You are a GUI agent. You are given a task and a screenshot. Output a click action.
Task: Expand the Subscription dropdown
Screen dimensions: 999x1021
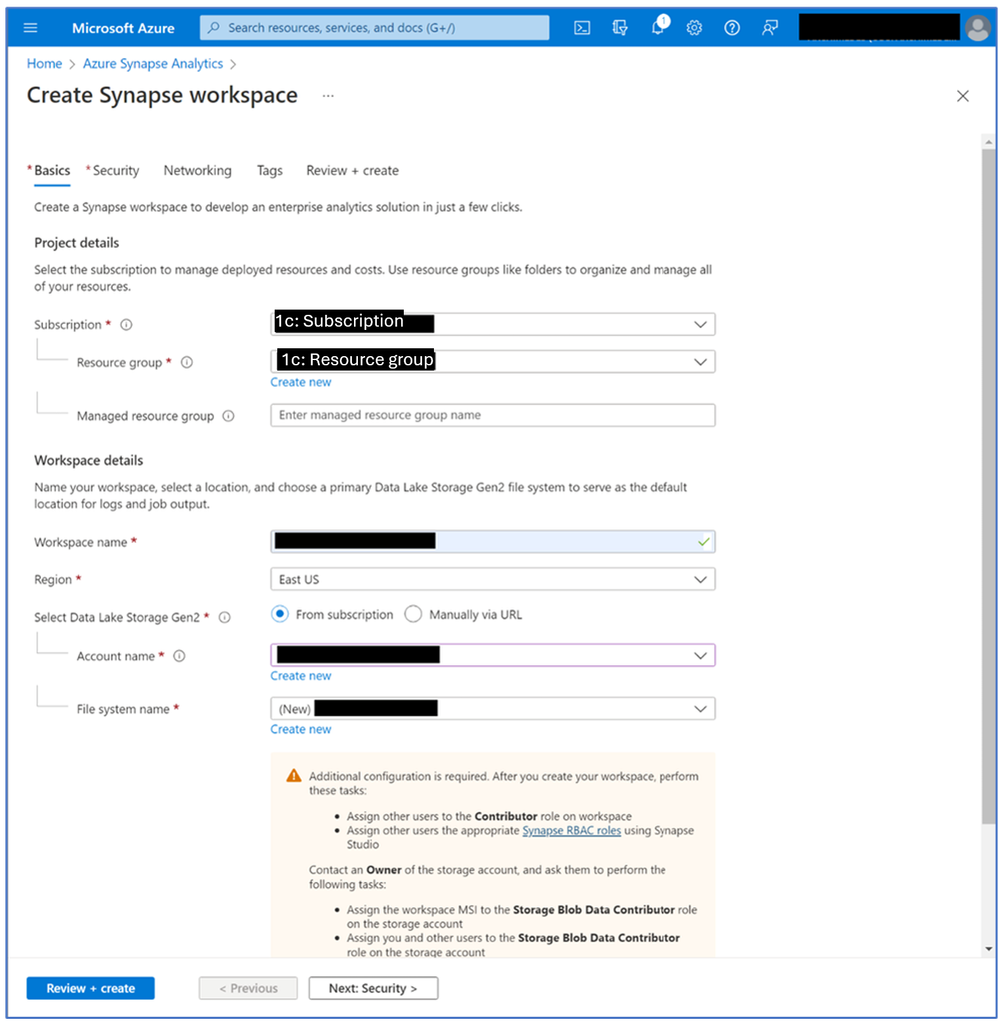coord(492,324)
